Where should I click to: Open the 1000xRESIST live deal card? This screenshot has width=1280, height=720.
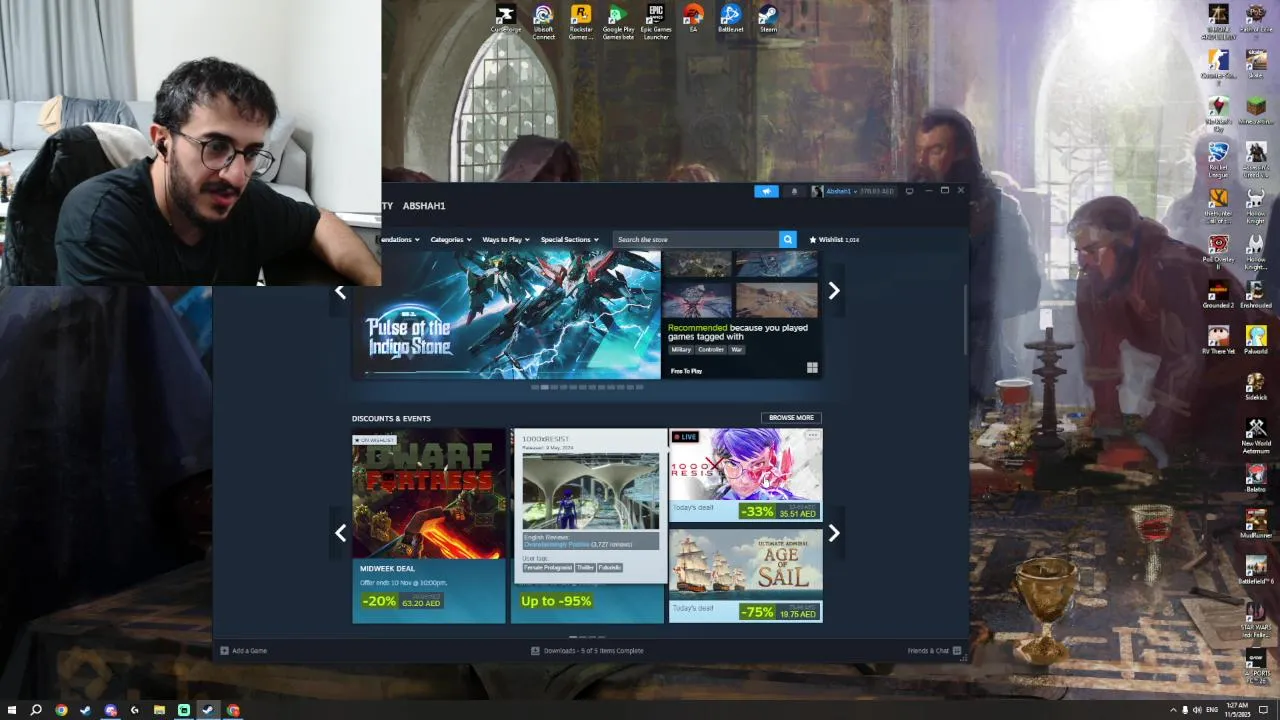click(746, 475)
